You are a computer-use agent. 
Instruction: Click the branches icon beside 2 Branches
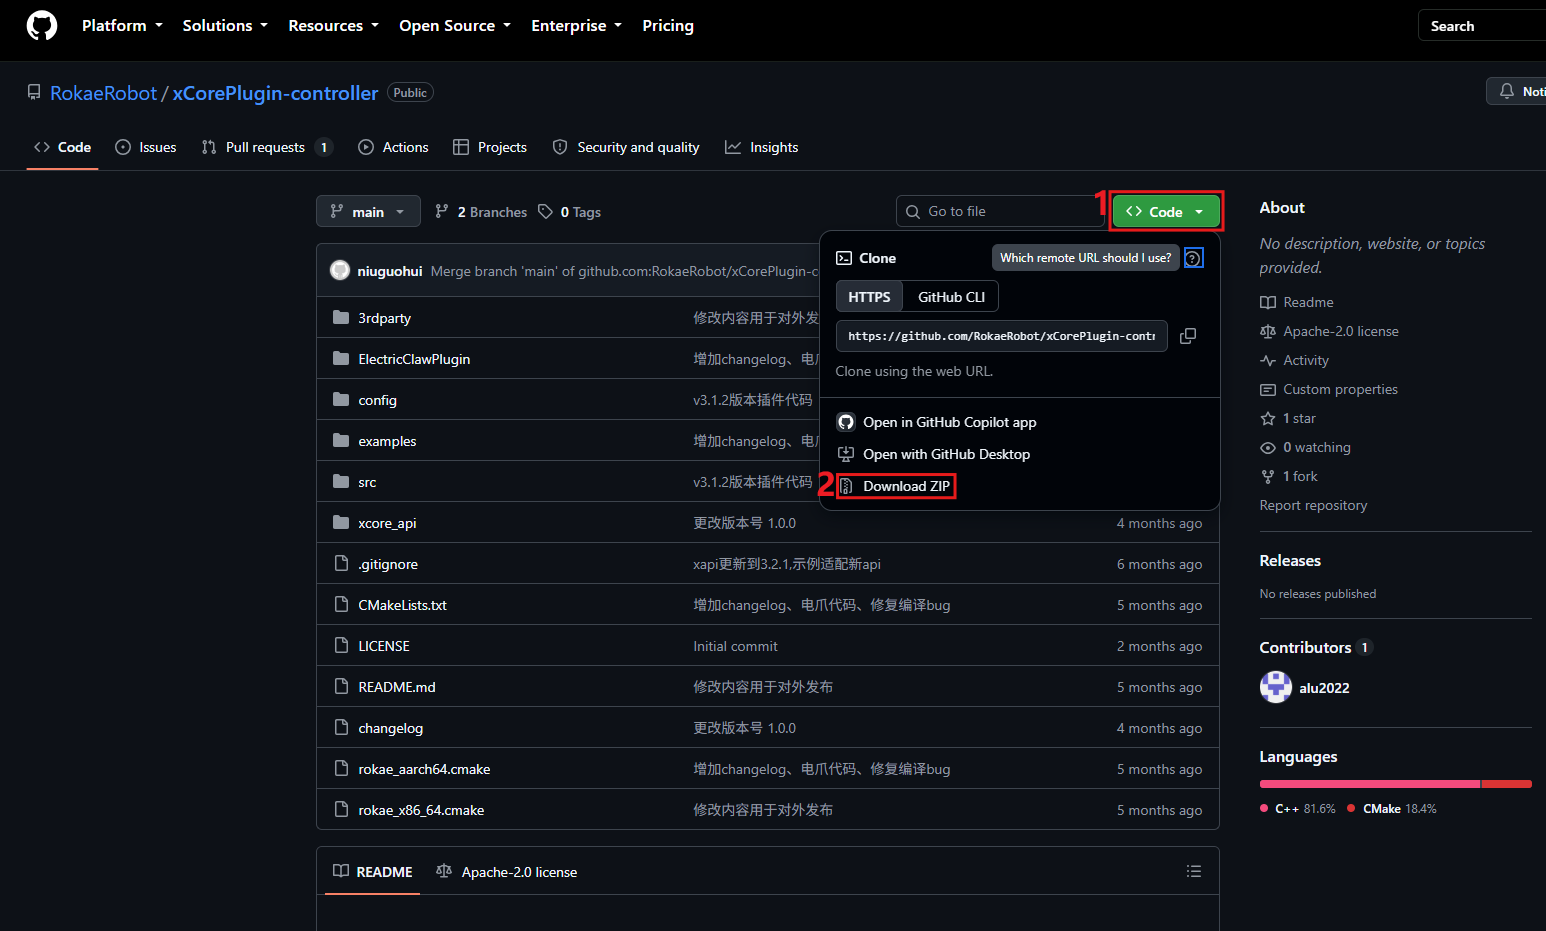(x=442, y=211)
